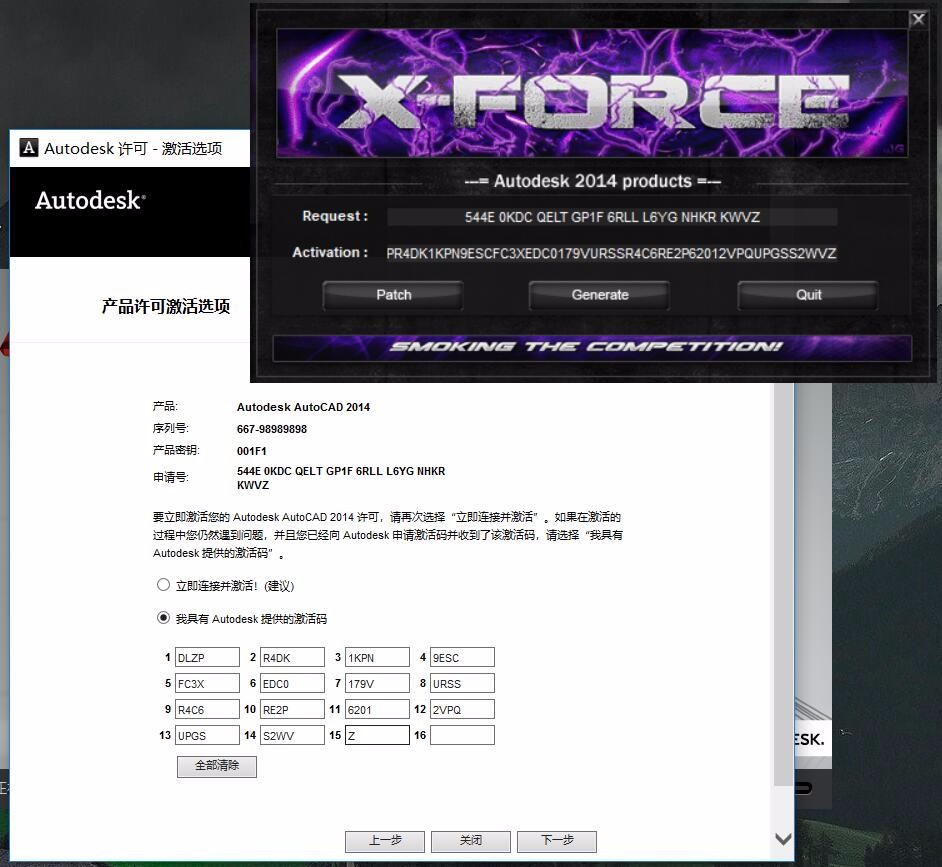Click the product name Autodesk AutoCAD 2014

click(303, 407)
